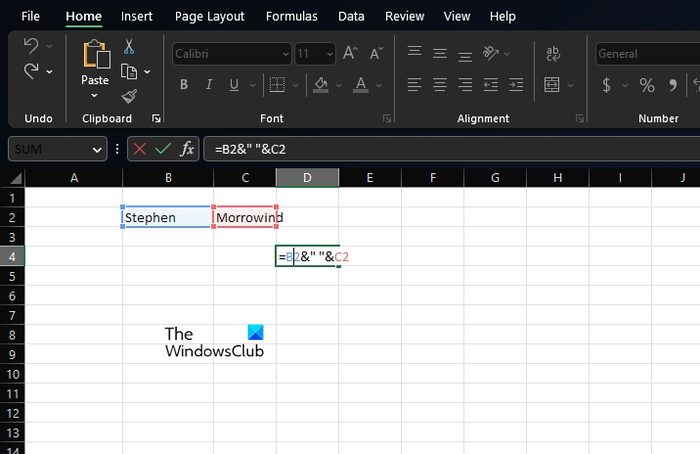Decrease font size with smaller A

[x=376, y=54]
